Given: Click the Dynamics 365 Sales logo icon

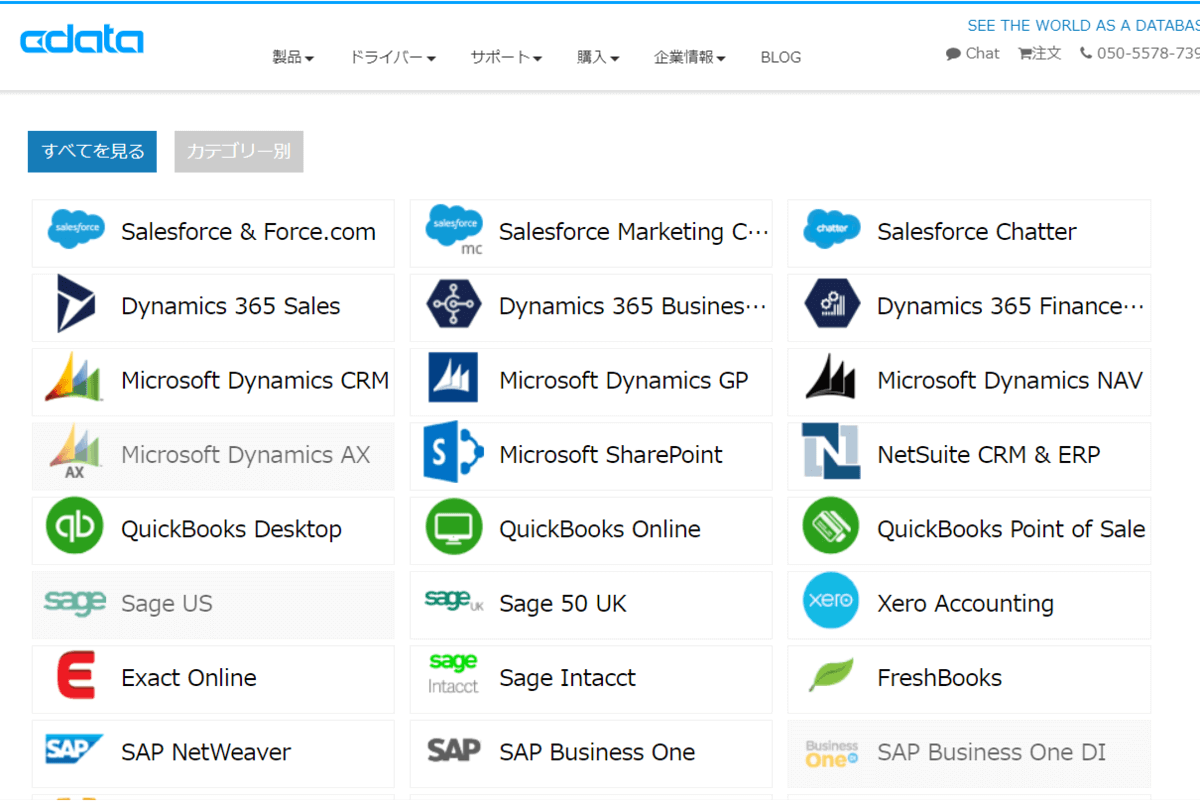Looking at the screenshot, I should [x=76, y=304].
